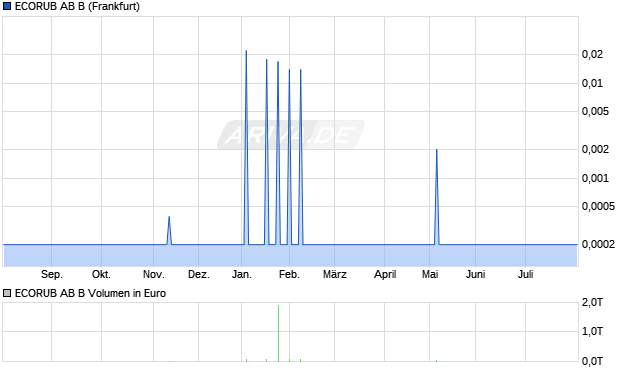The width and height of the screenshot is (620, 371).
Task: Click the 'Okt.' month axis label
Action: pos(101,274)
